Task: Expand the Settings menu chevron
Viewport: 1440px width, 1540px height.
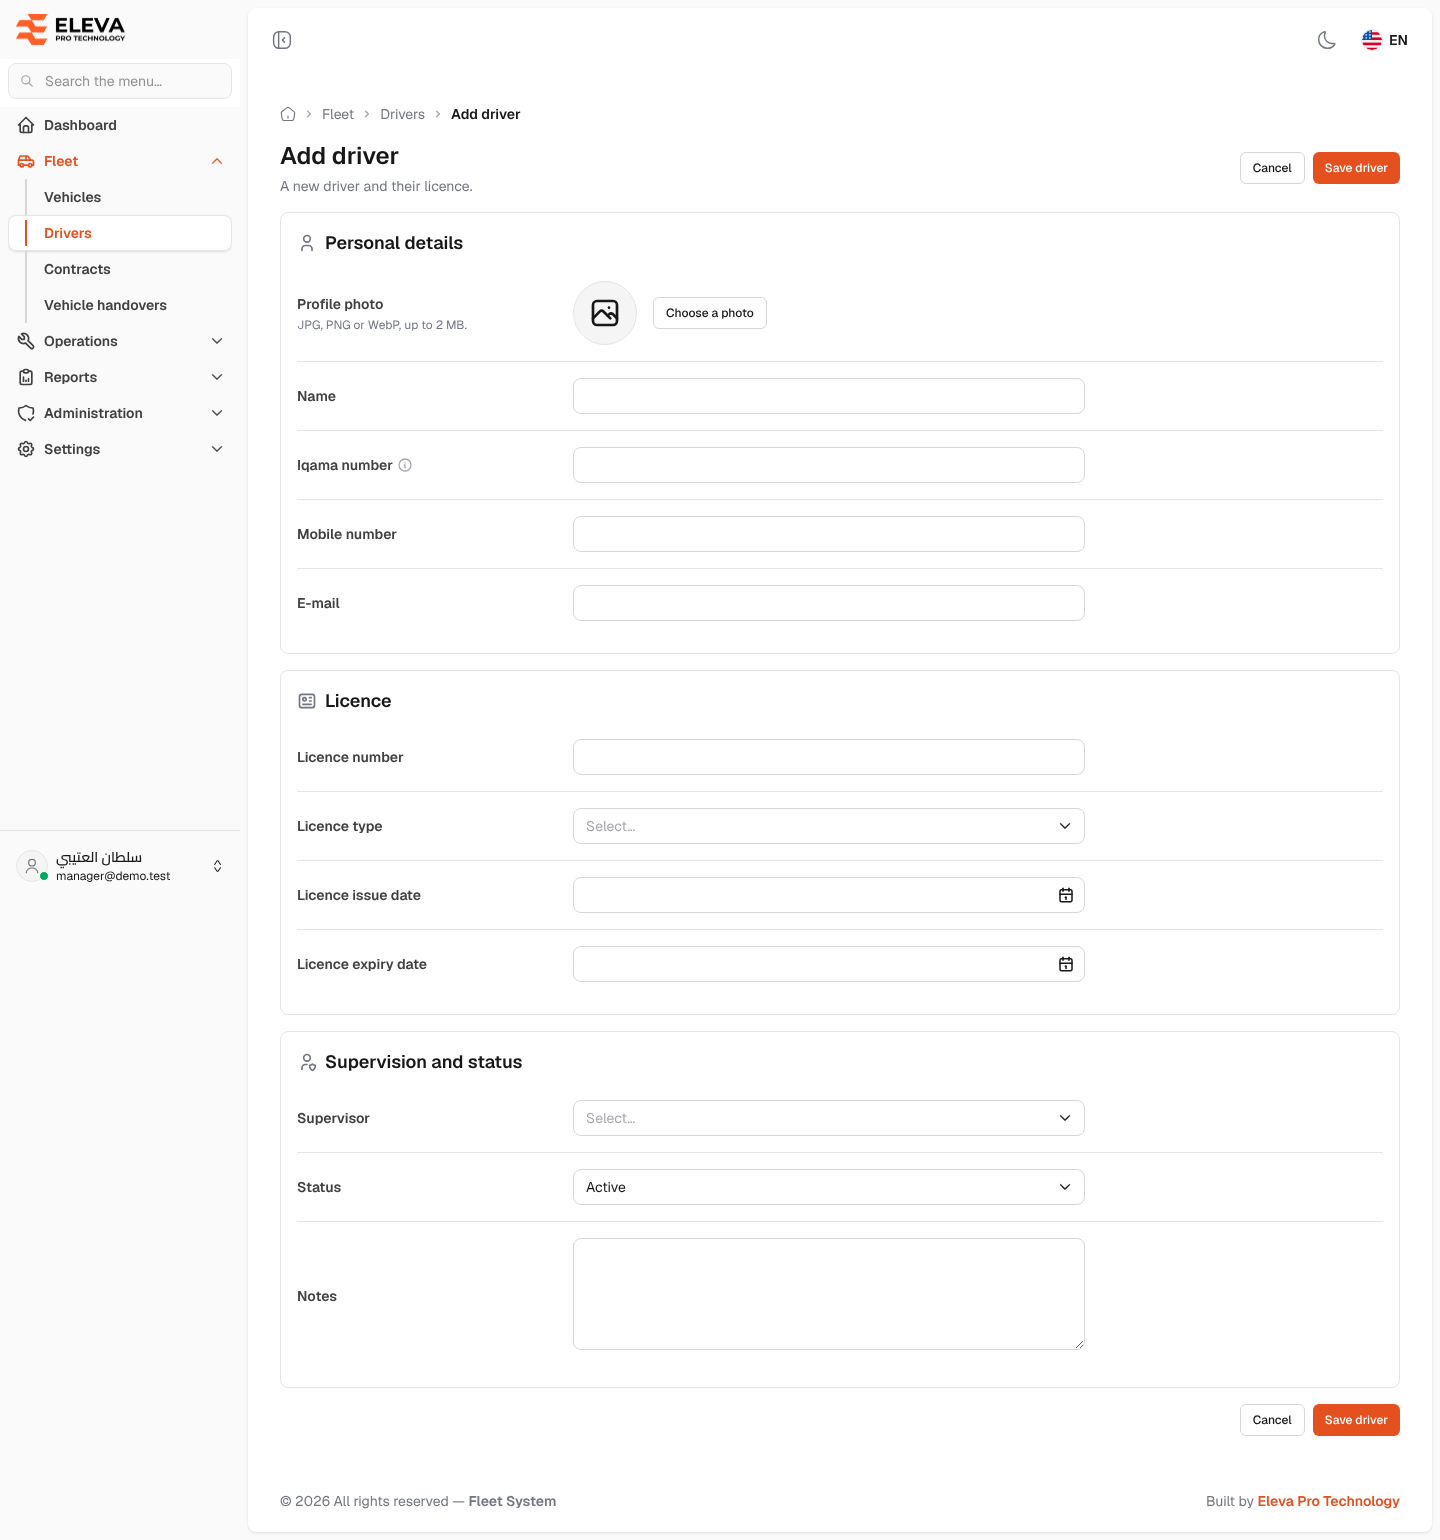Action: point(217,449)
